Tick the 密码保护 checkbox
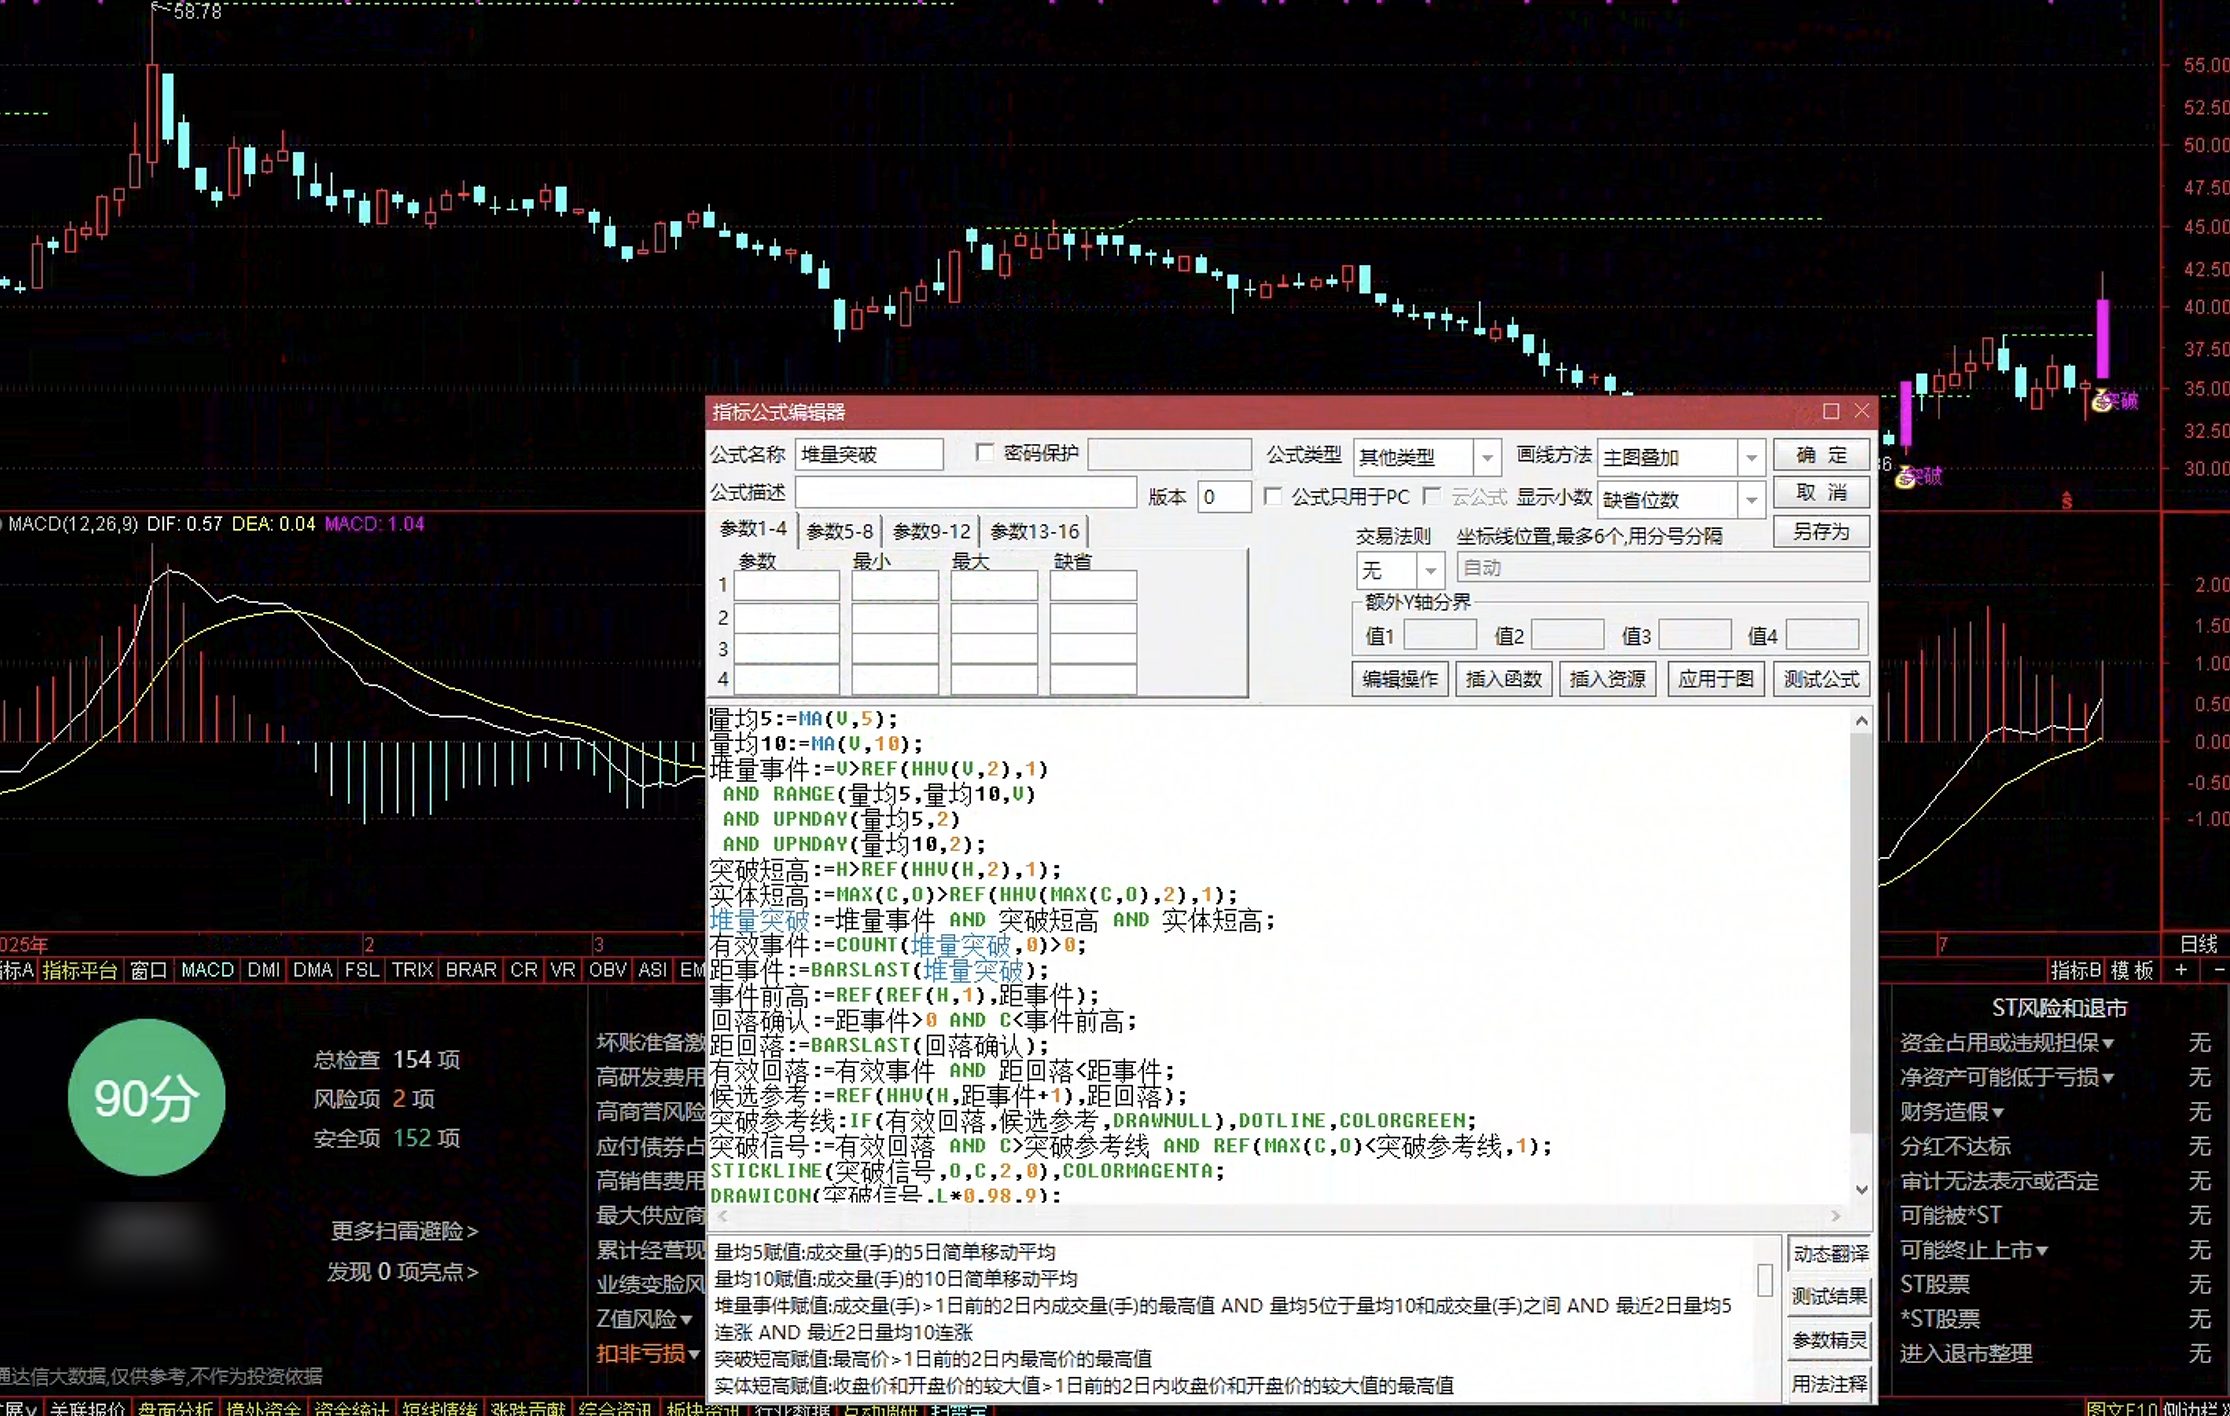Viewport: 2230px width, 1416px height. tap(985, 453)
